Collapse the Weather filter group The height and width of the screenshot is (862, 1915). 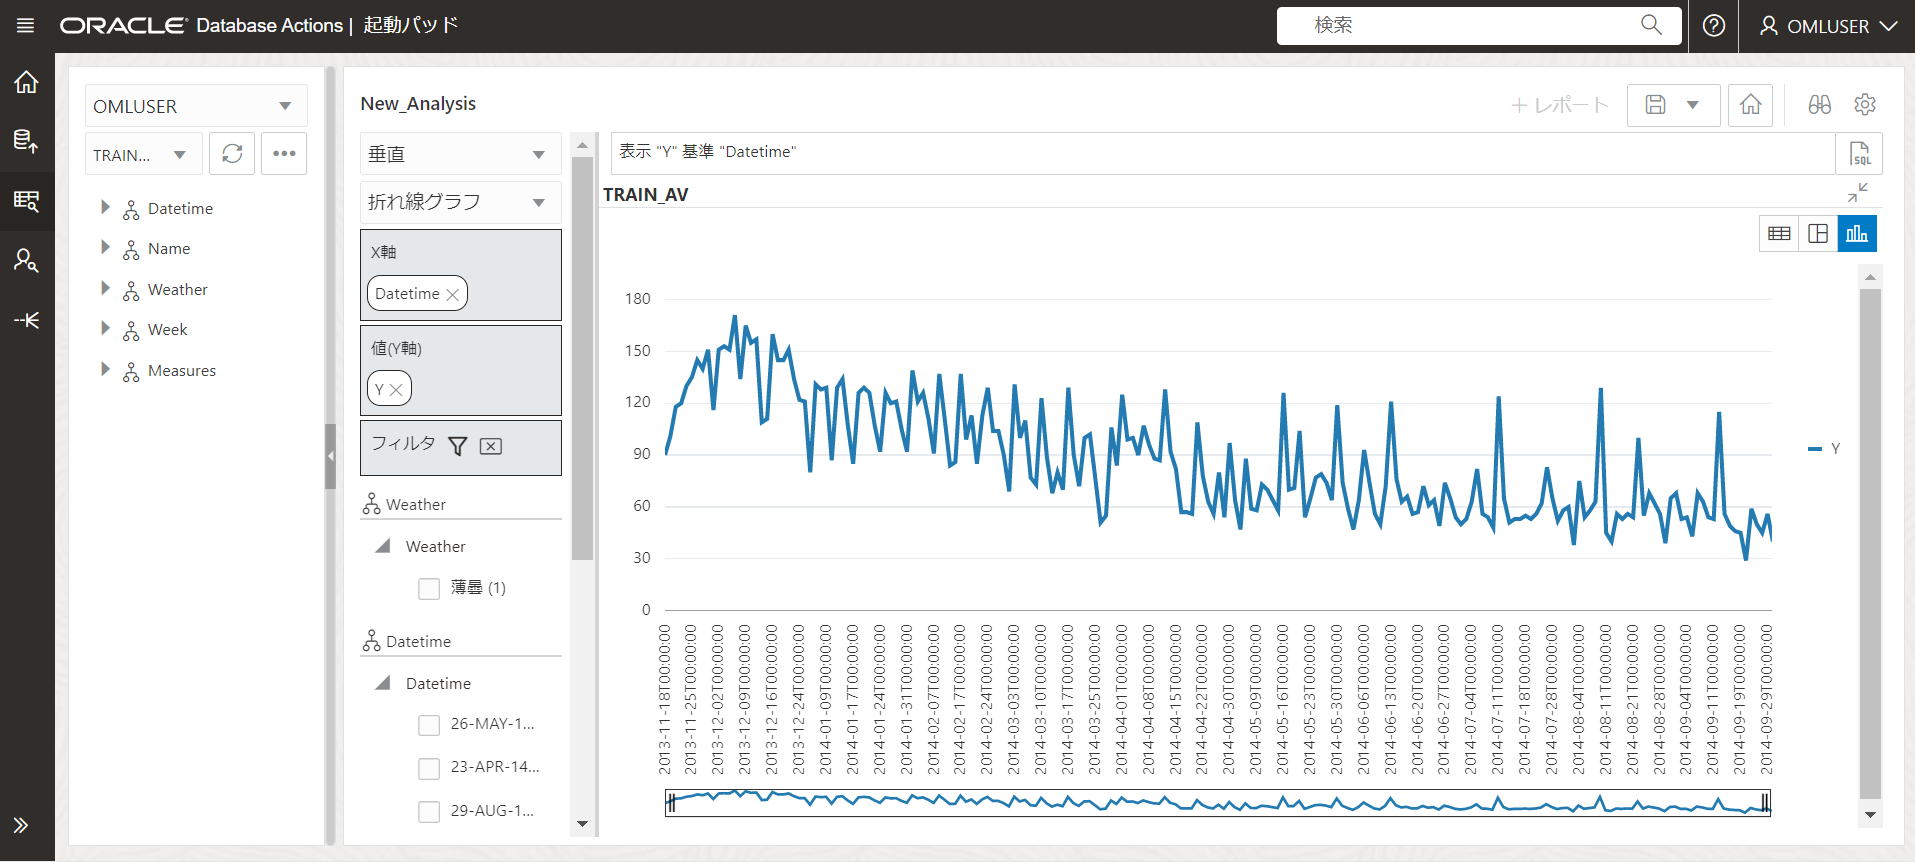(x=383, y=546)
